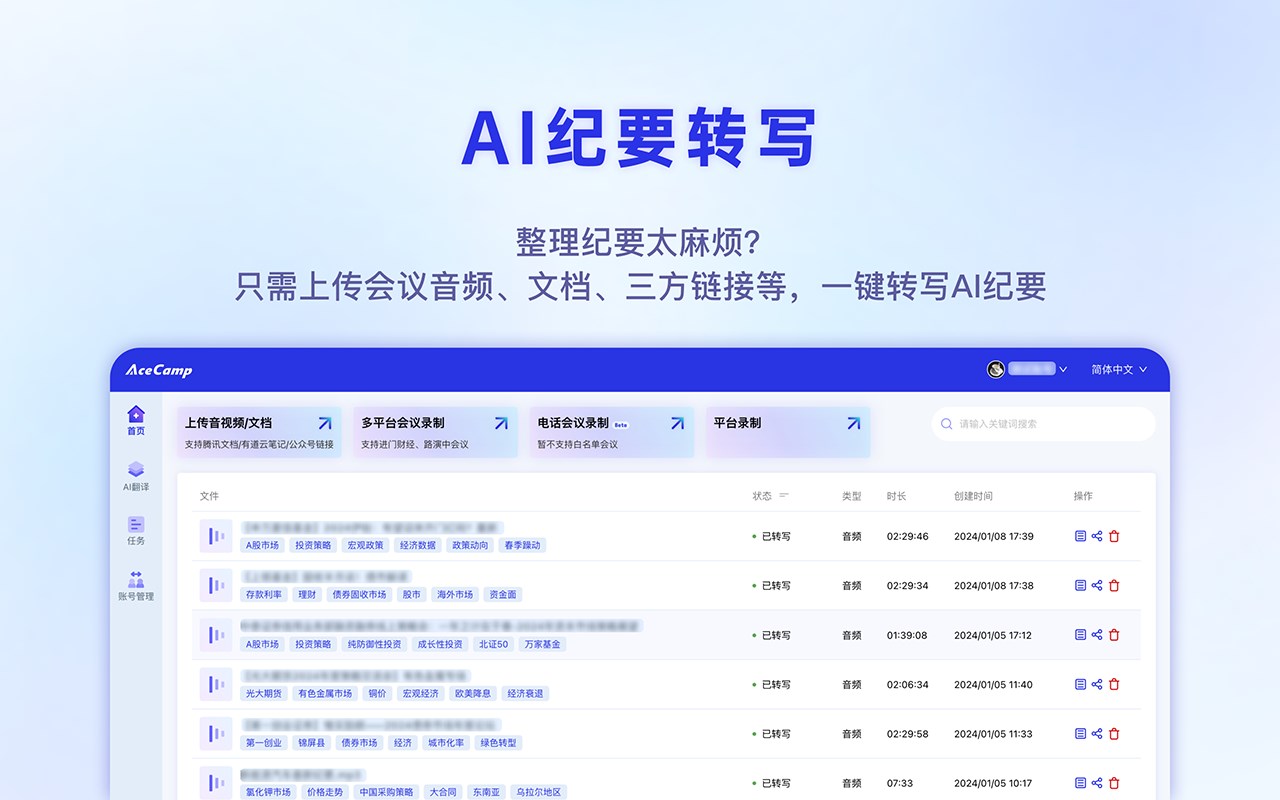Select the 第一创业 tag
The width and height of the screenshot is (1280, 800).
[x=264, y=743]
